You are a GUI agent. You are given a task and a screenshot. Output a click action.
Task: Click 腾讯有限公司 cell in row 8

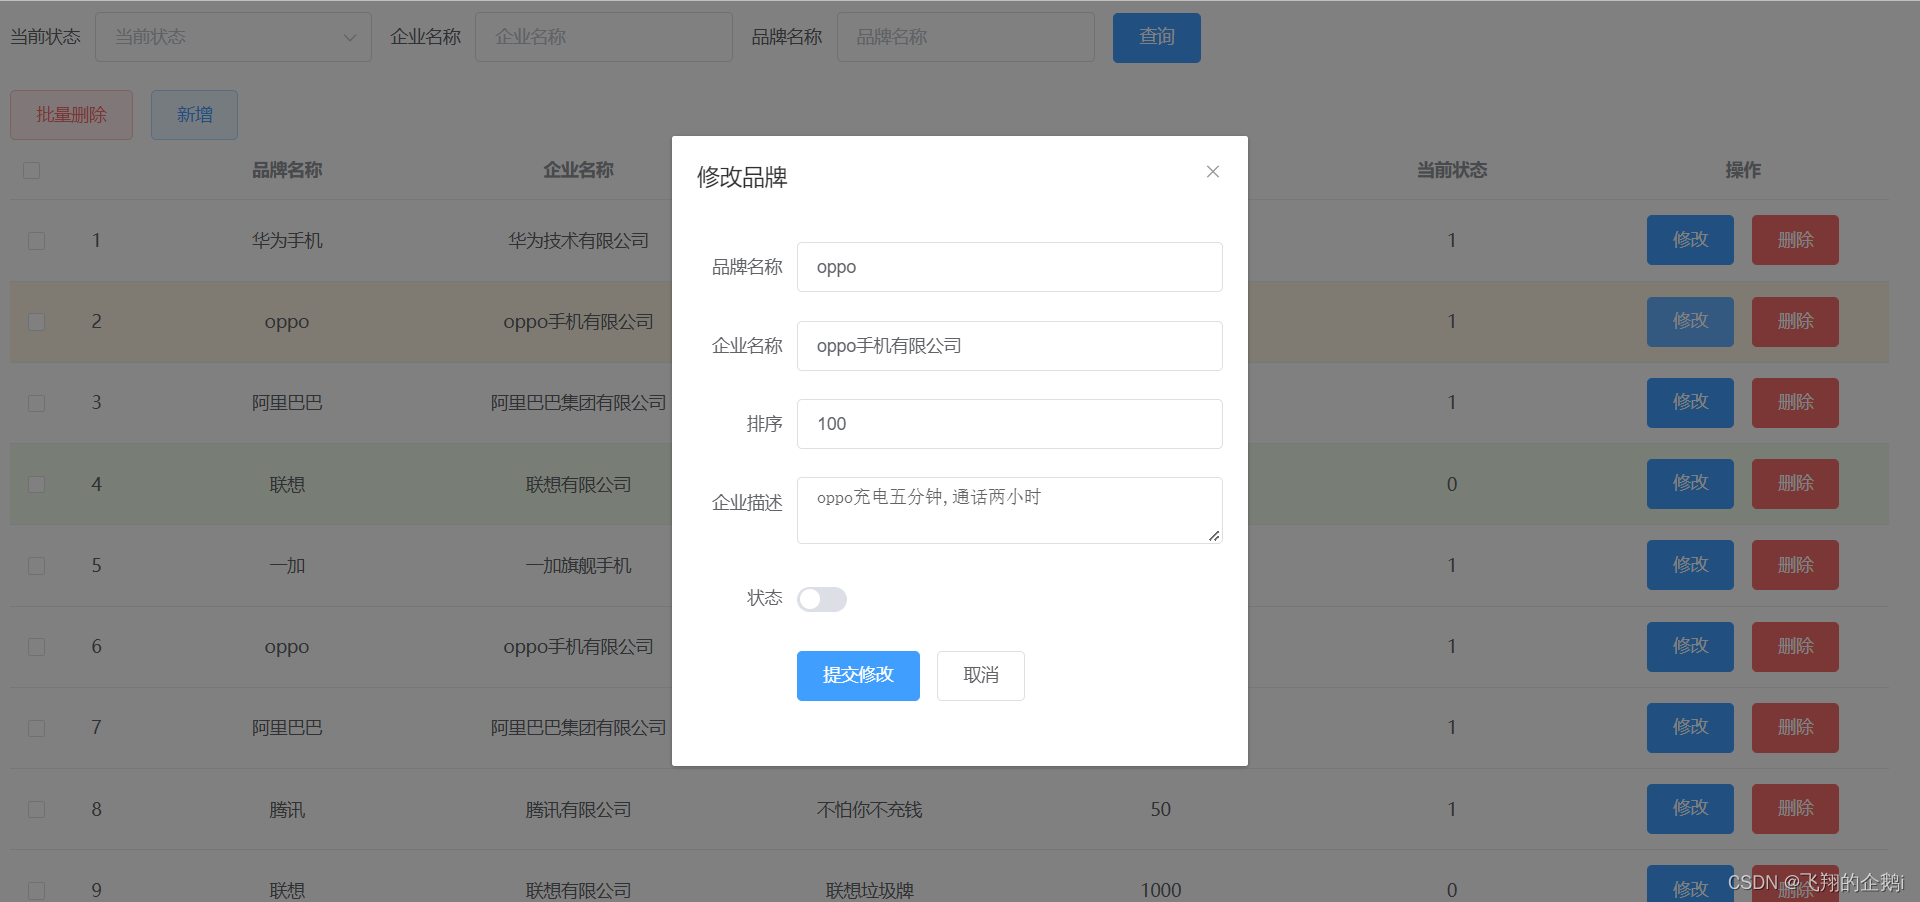pyautogui.click(x=578, y=810)
